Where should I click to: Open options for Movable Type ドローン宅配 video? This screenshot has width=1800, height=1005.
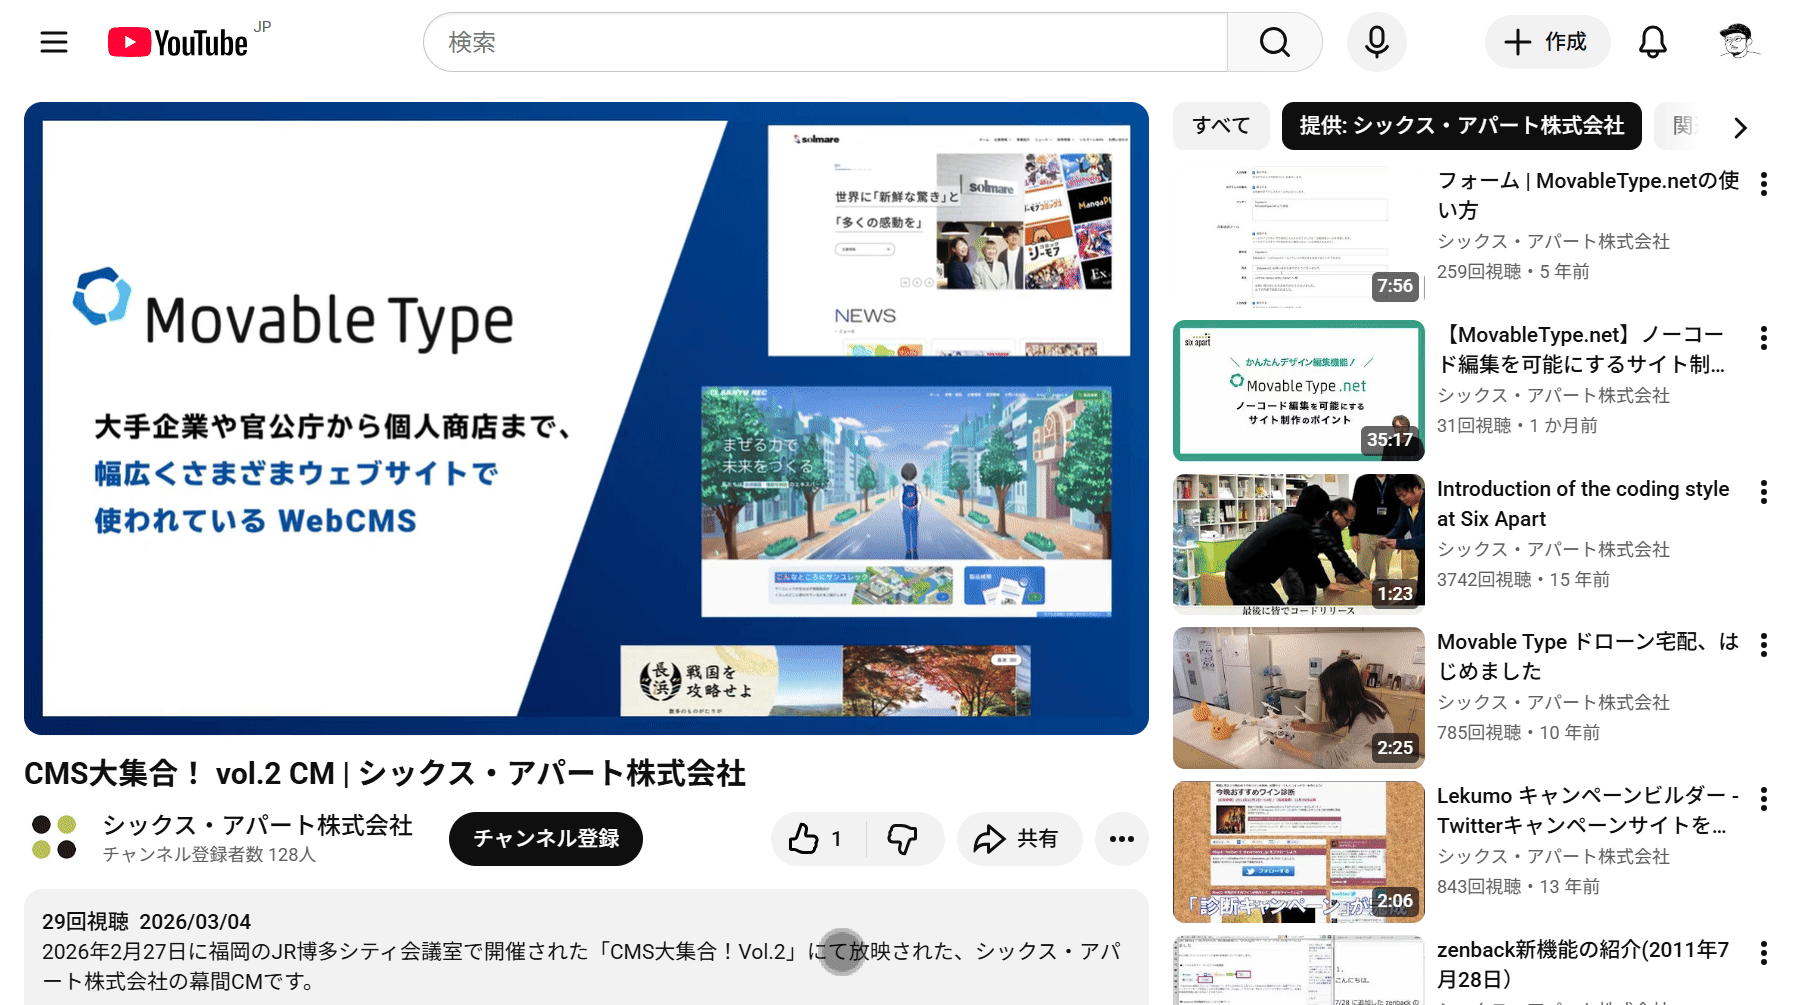coord(1763,645)
